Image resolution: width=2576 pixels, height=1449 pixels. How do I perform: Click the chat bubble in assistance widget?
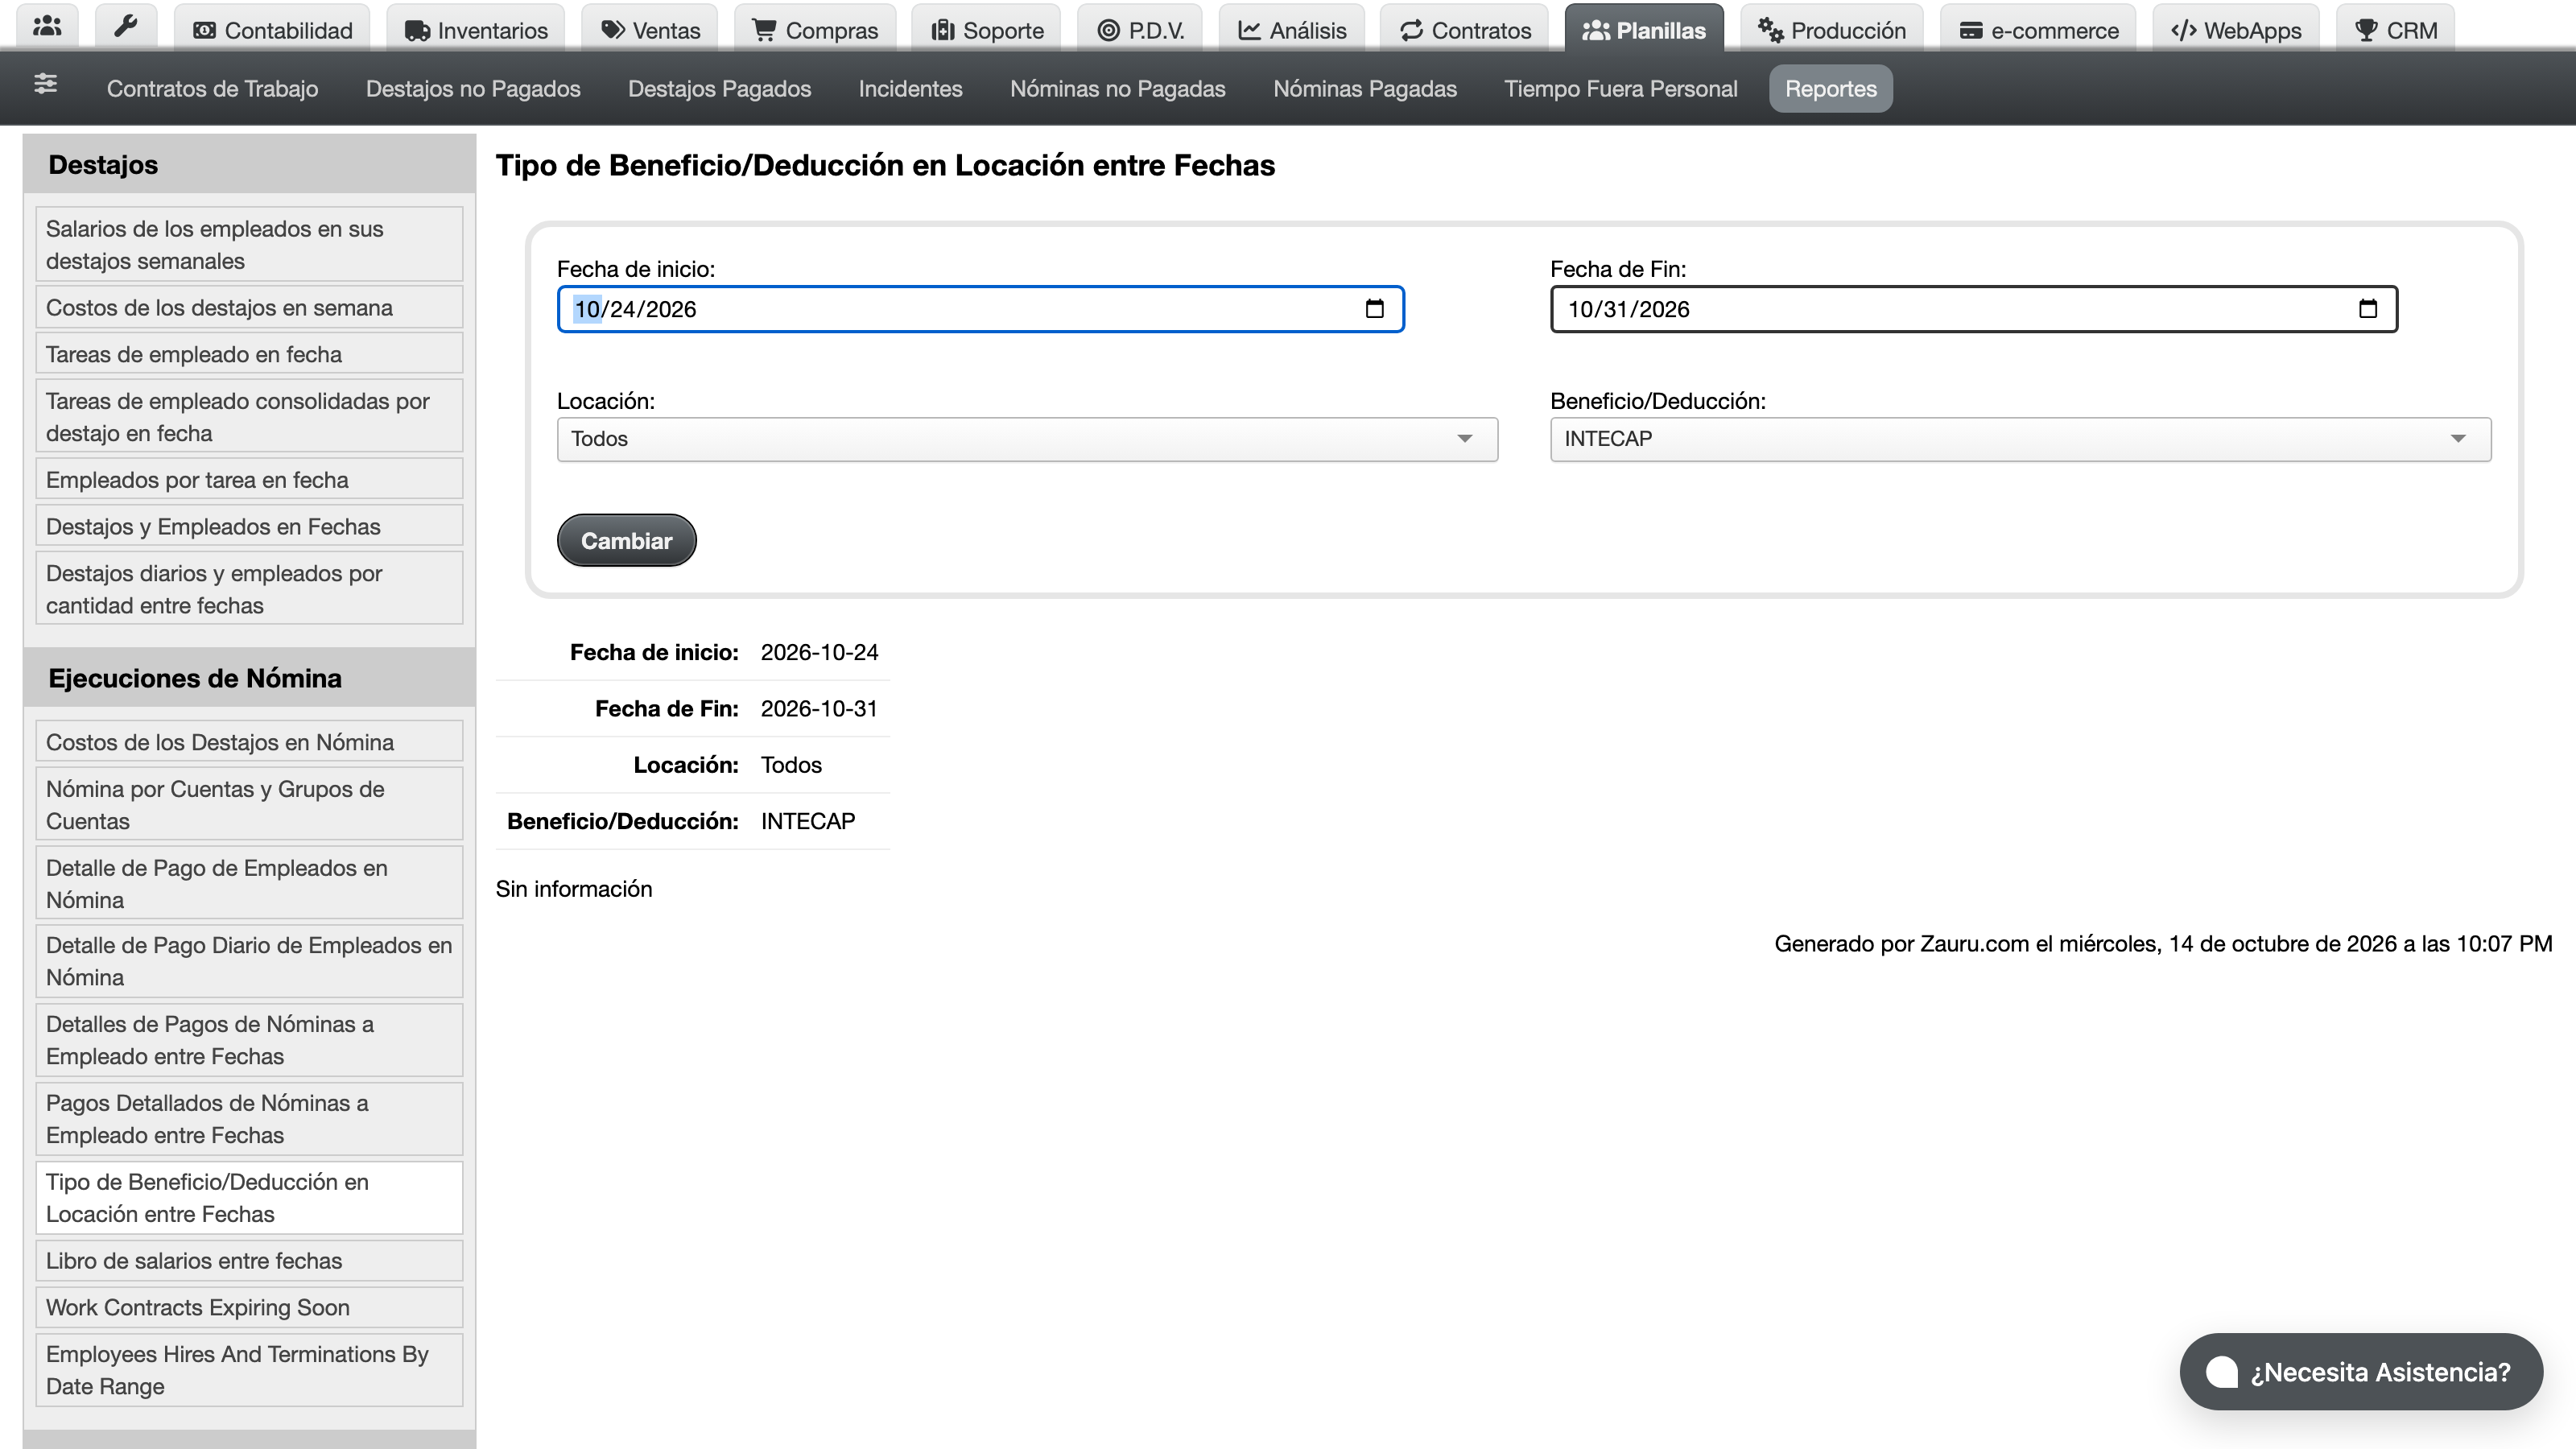[2221, 1372]
